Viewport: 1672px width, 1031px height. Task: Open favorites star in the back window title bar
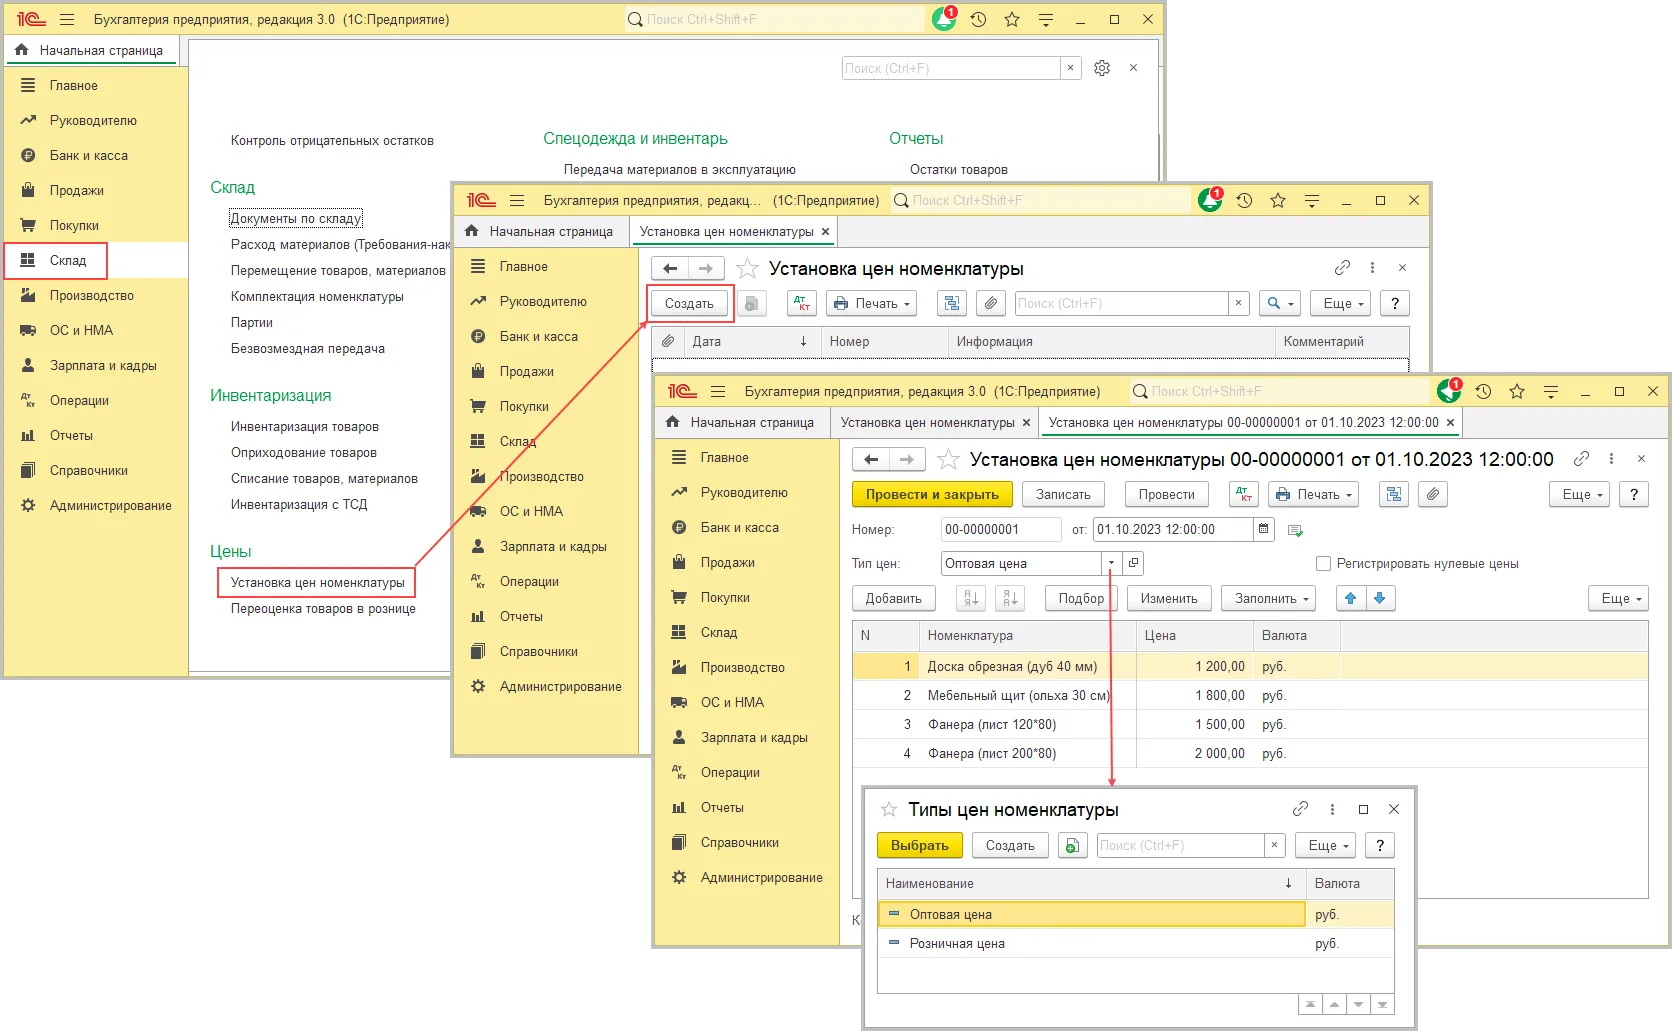tap(1012, 19)
